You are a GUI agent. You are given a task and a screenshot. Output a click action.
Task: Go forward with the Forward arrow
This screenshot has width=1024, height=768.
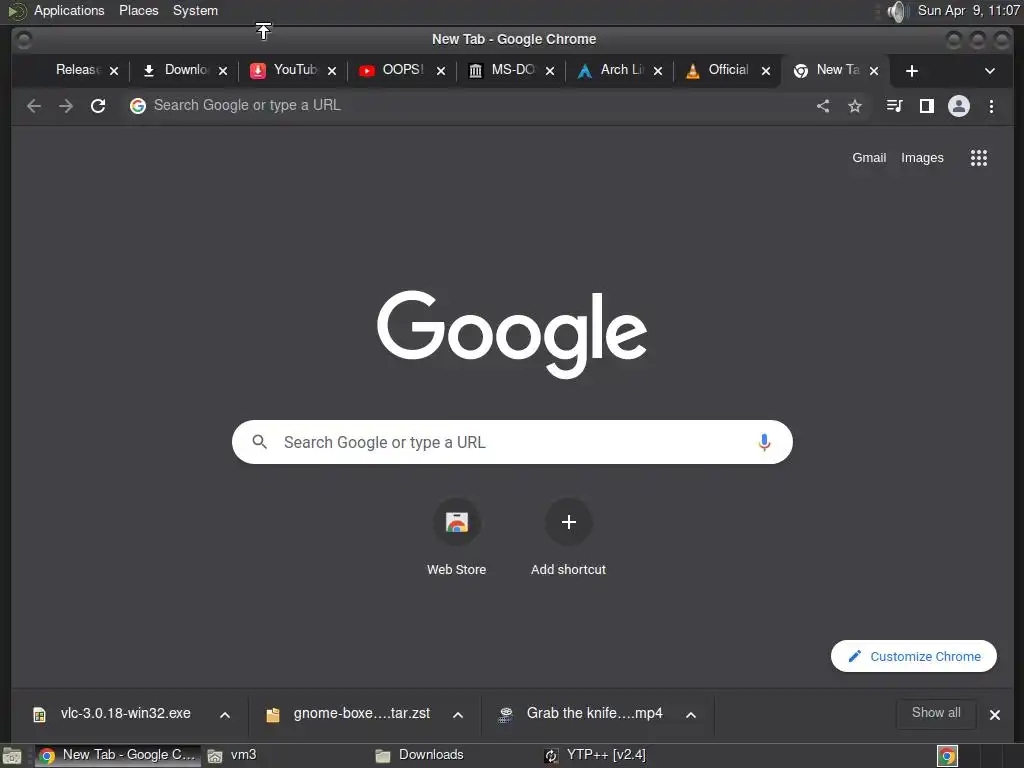(66, 106)
